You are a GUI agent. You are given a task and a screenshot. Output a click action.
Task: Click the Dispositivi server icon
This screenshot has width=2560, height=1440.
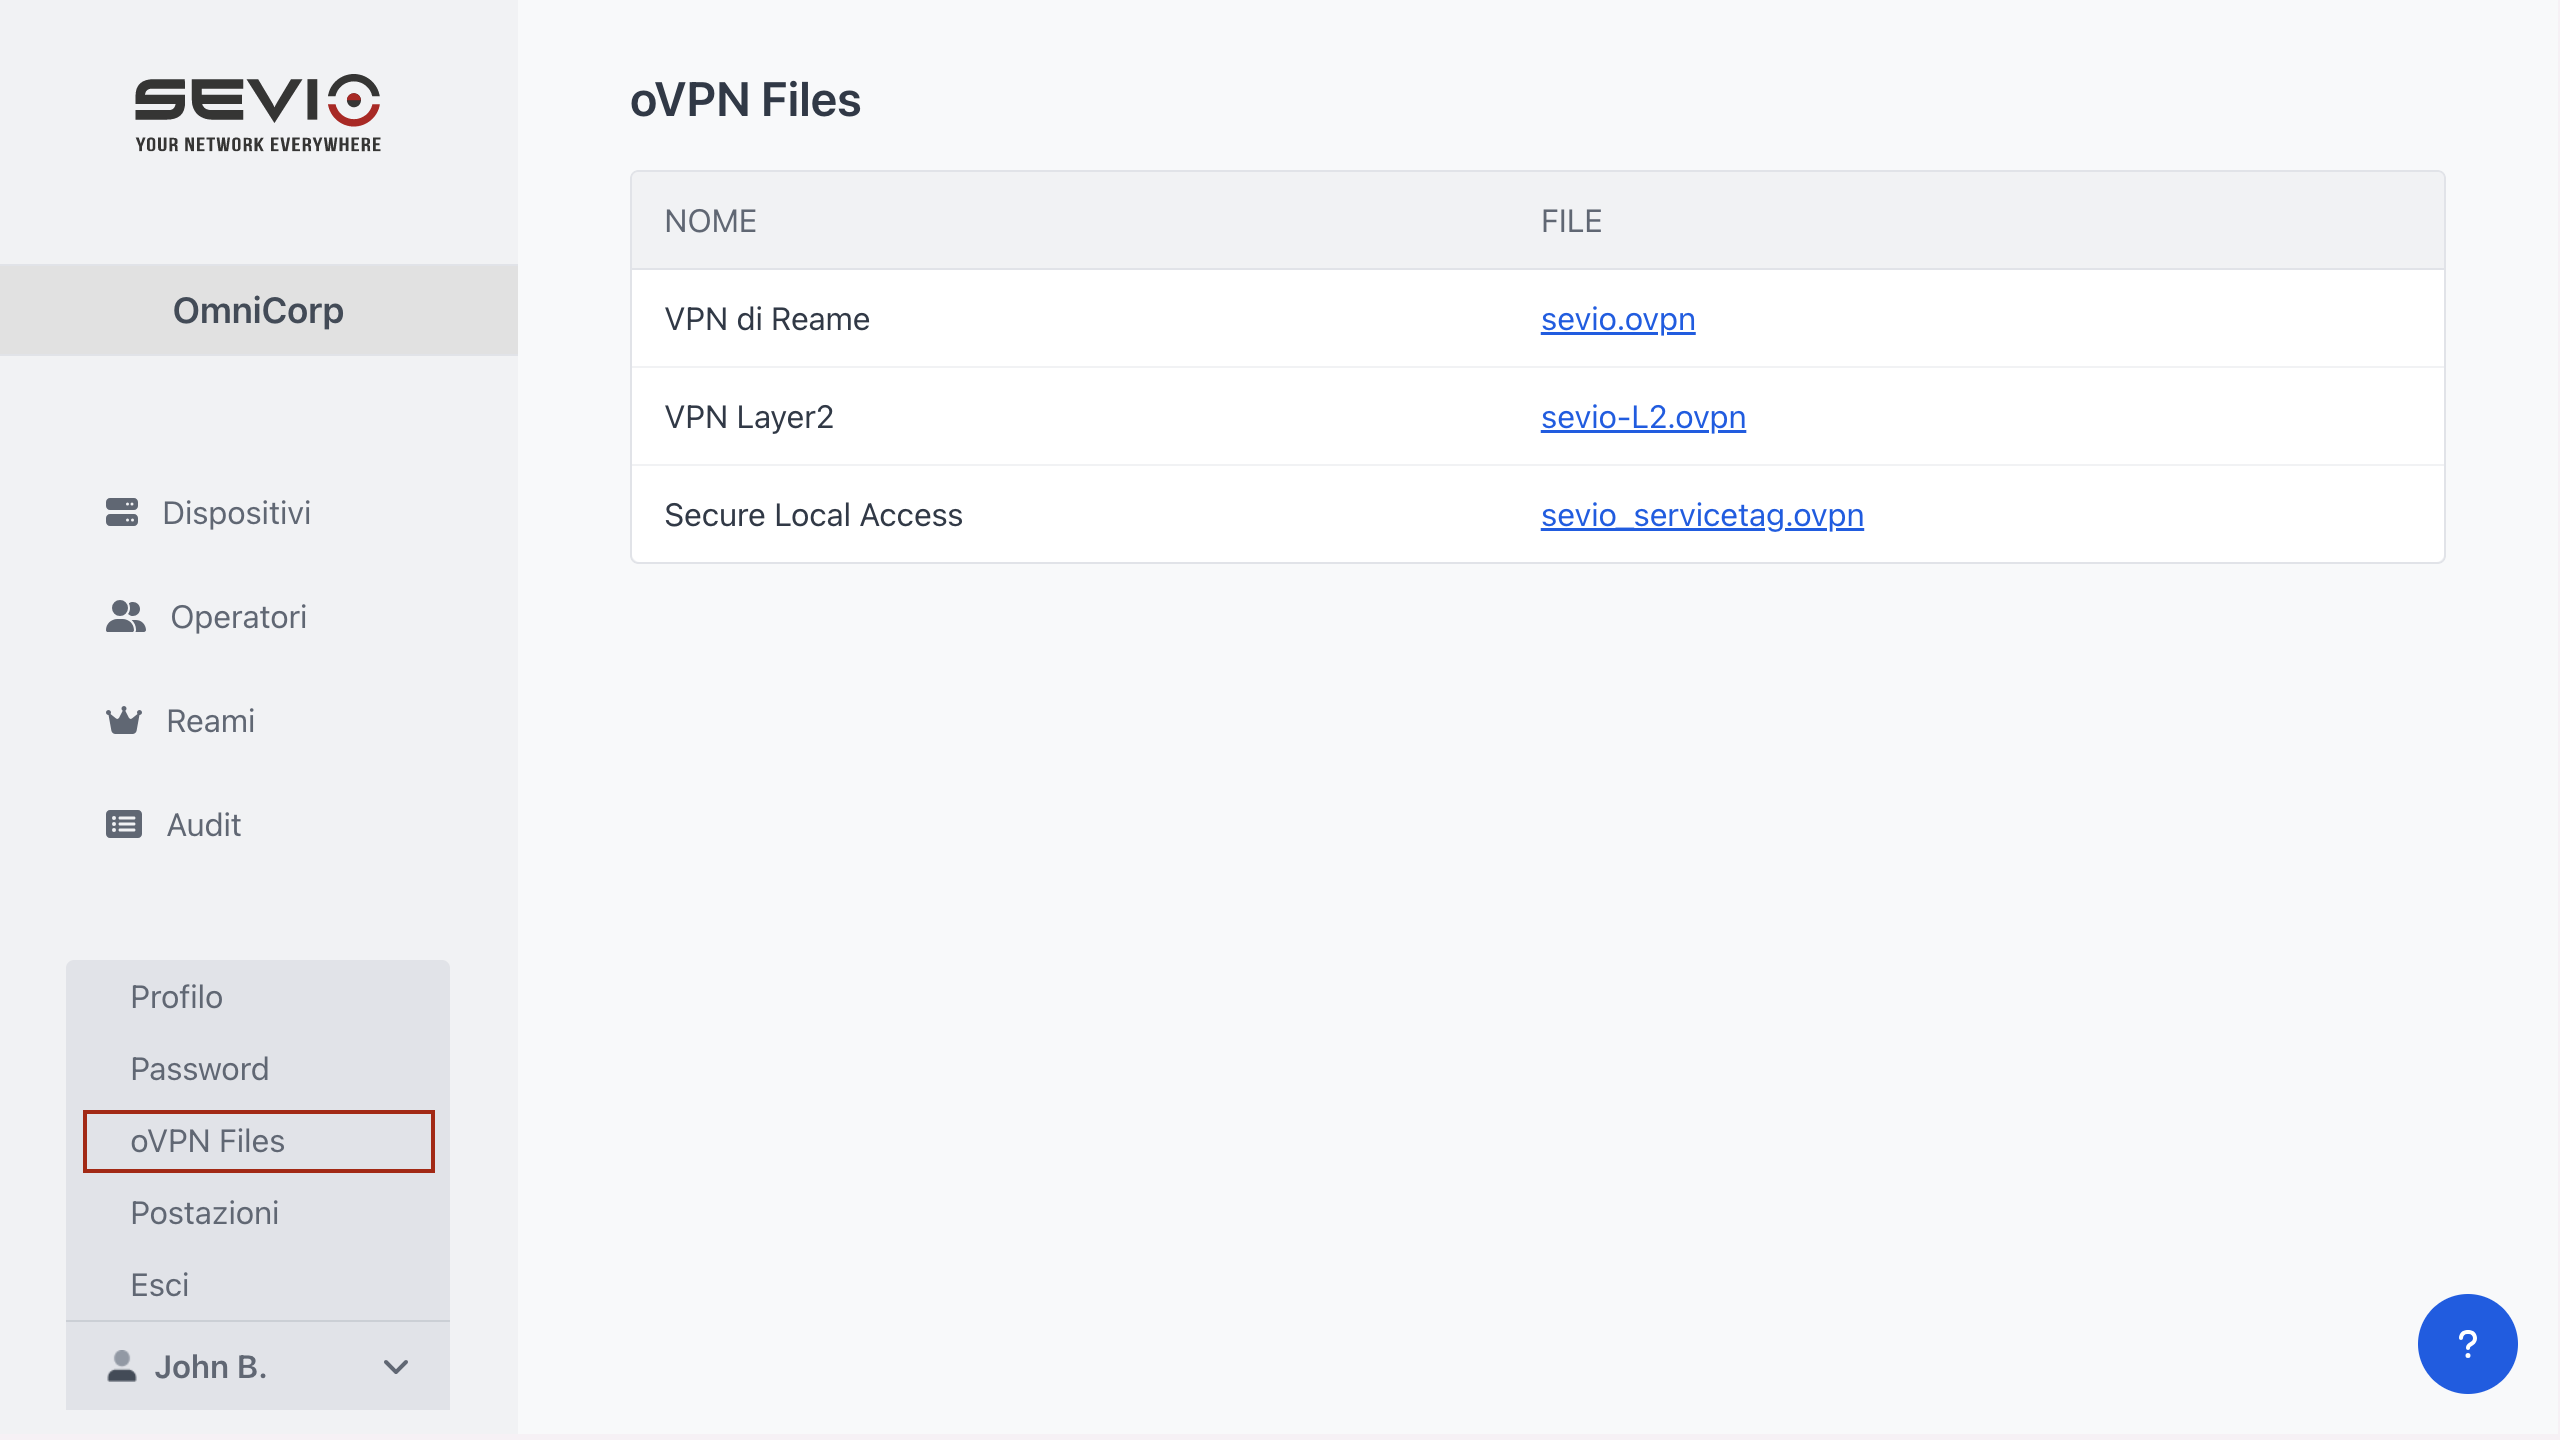coord(122,512)
